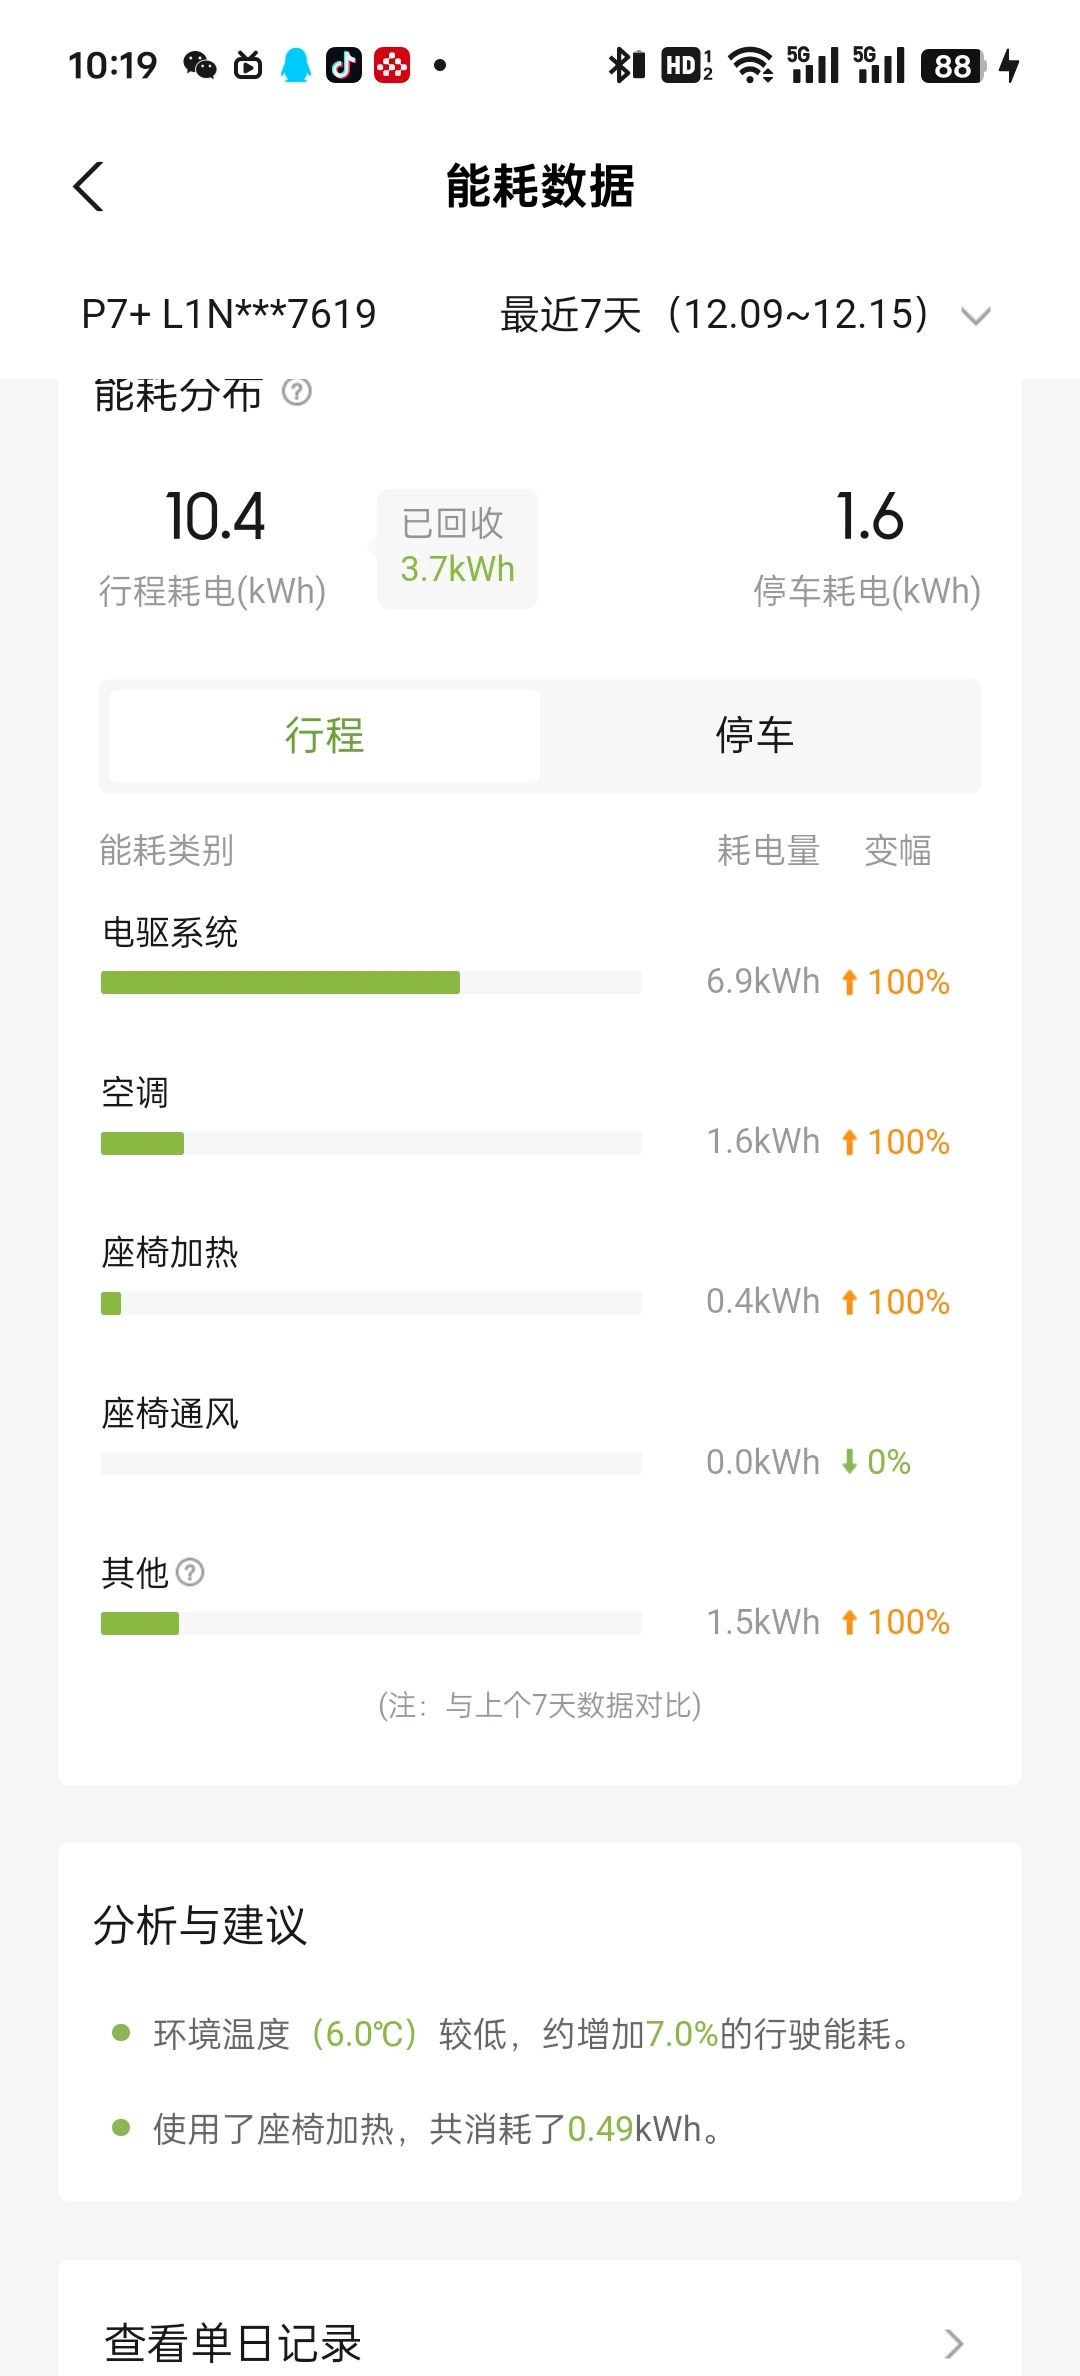This screenshot has width=1080, height=2376.
Task: Tap the battery level indicator
Action: pos(954,66)
